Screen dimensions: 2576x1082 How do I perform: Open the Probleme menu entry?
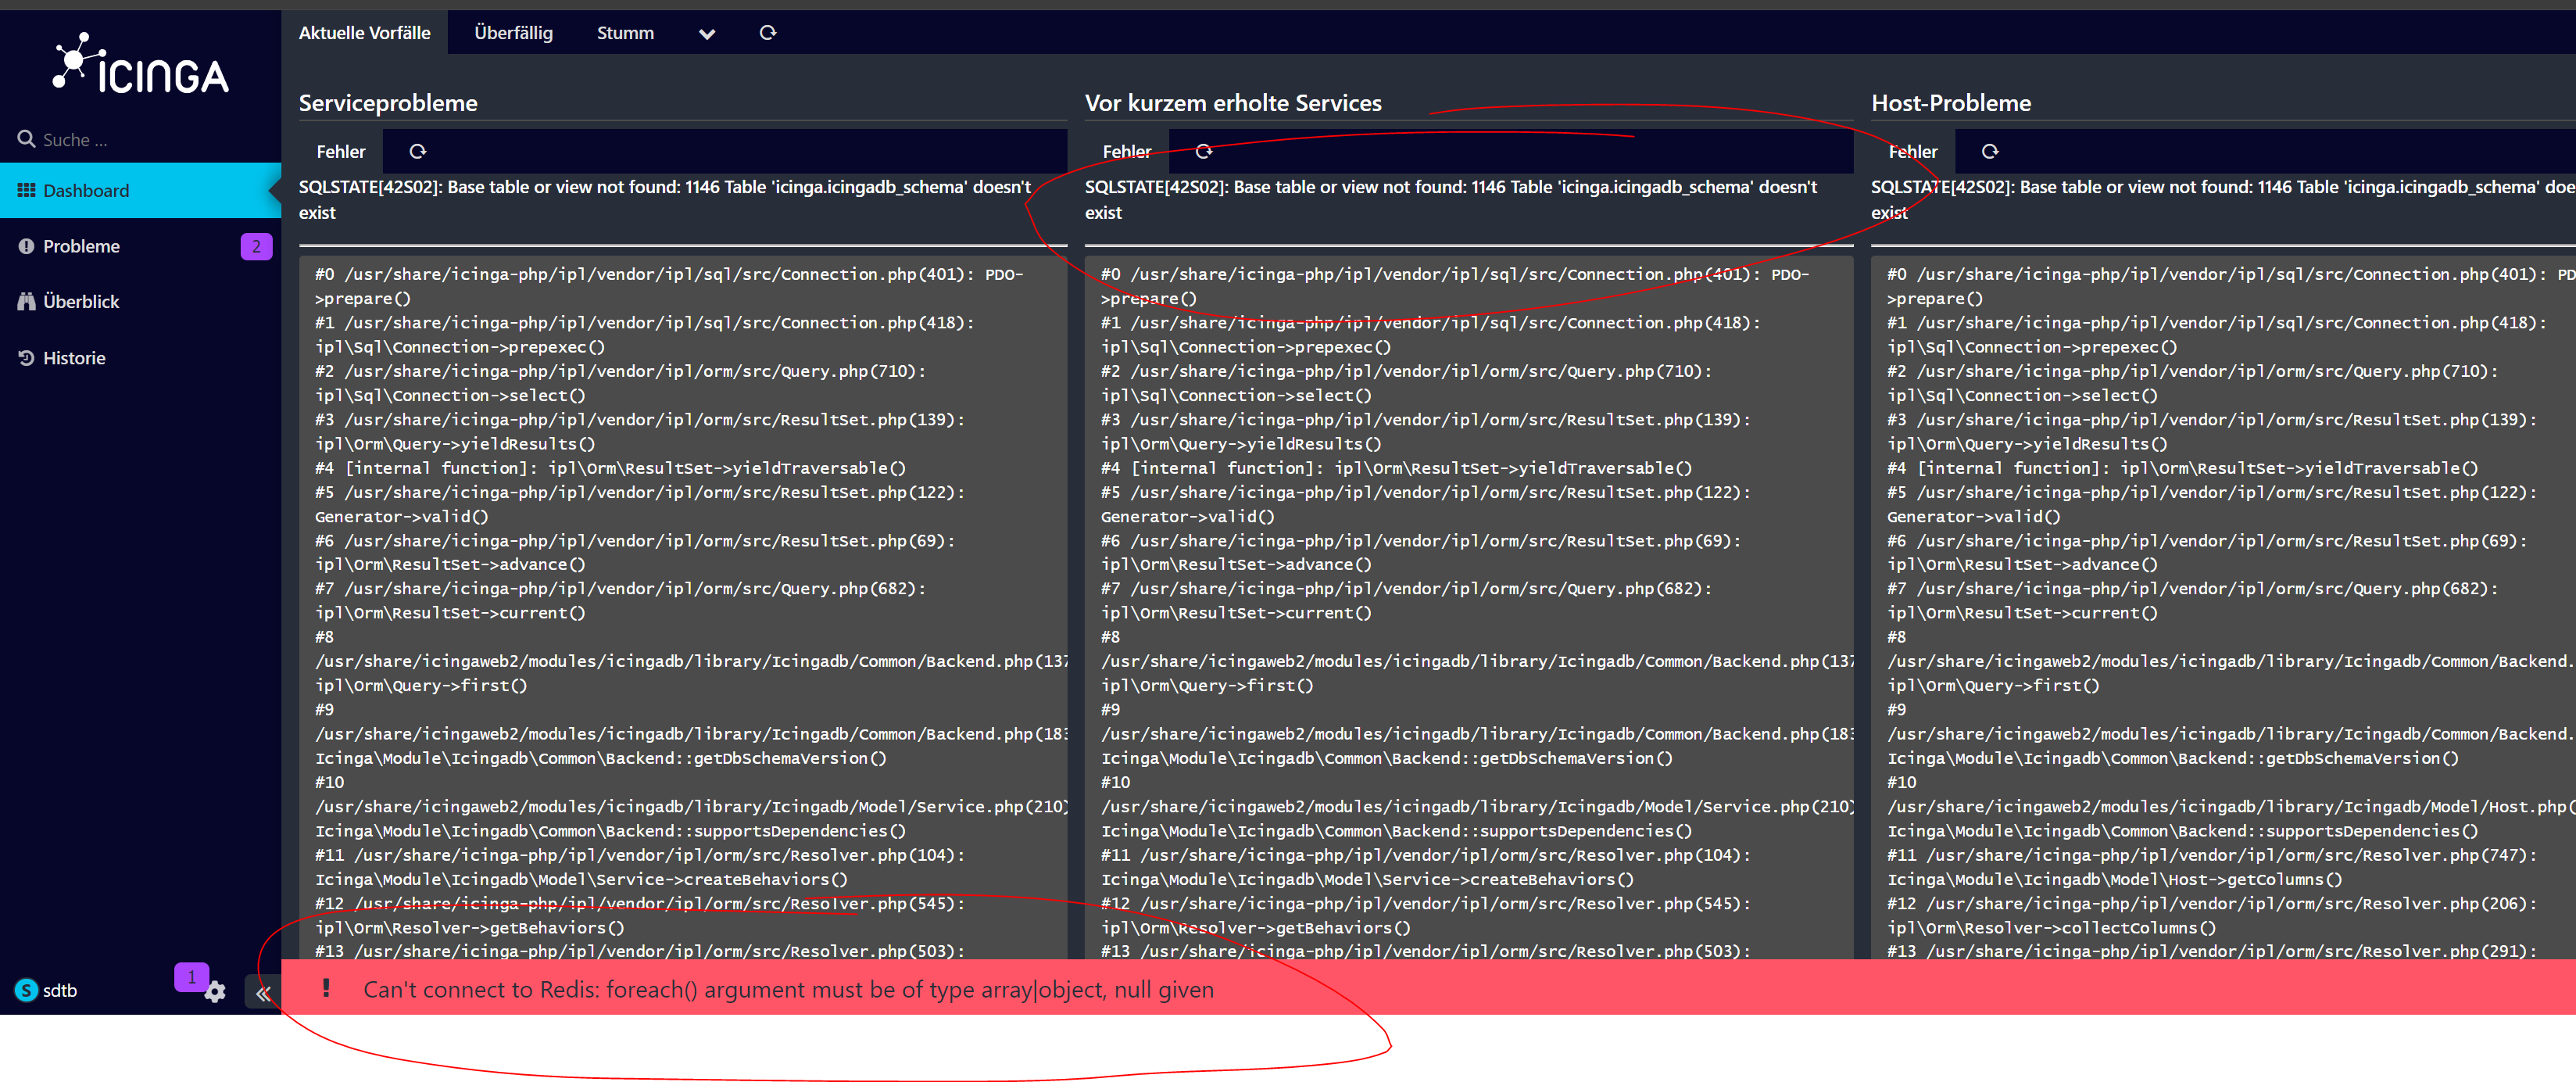[x=140, y=246]
